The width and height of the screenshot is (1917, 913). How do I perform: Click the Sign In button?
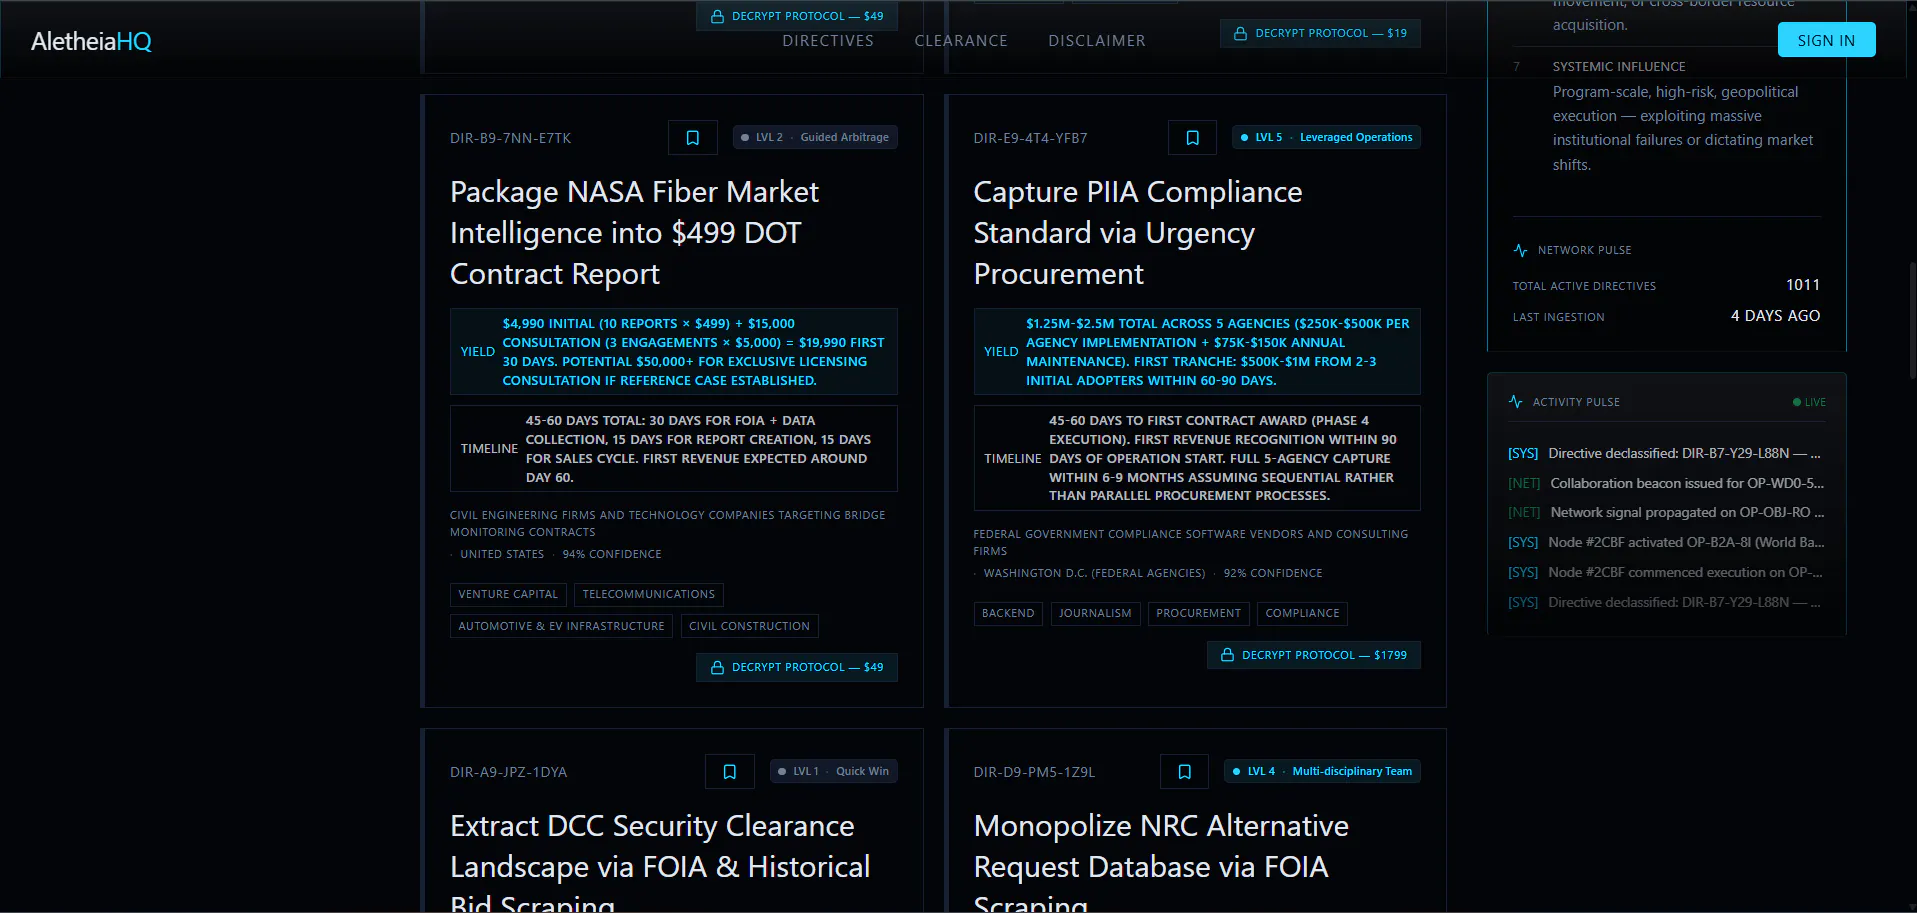pyautogui.click(x=1826, y=40)
